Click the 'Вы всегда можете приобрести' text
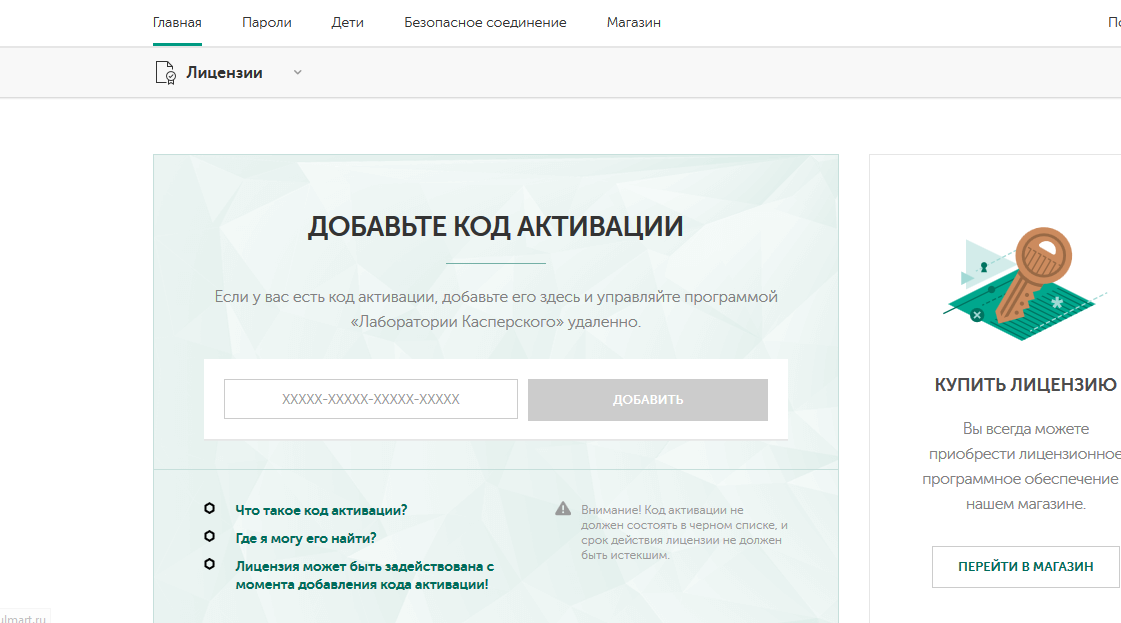 click(x=1024, y=466)
